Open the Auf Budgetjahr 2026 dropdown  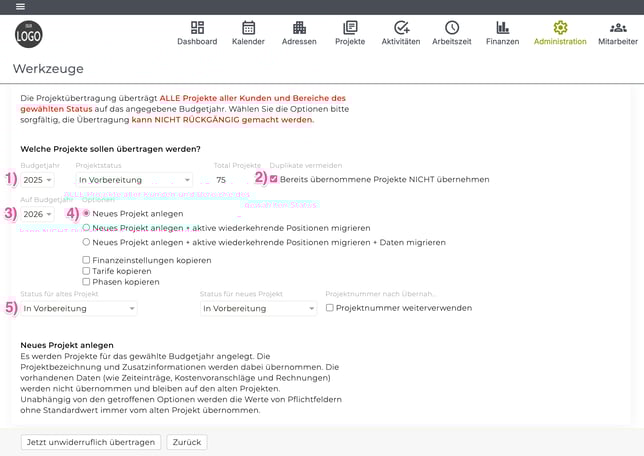pos(37,214)
